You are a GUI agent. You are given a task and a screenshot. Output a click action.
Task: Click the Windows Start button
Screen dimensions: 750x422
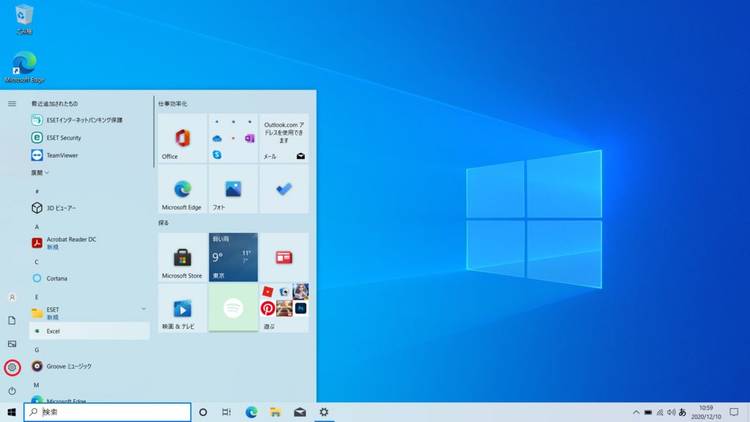[x=12, y=412]
